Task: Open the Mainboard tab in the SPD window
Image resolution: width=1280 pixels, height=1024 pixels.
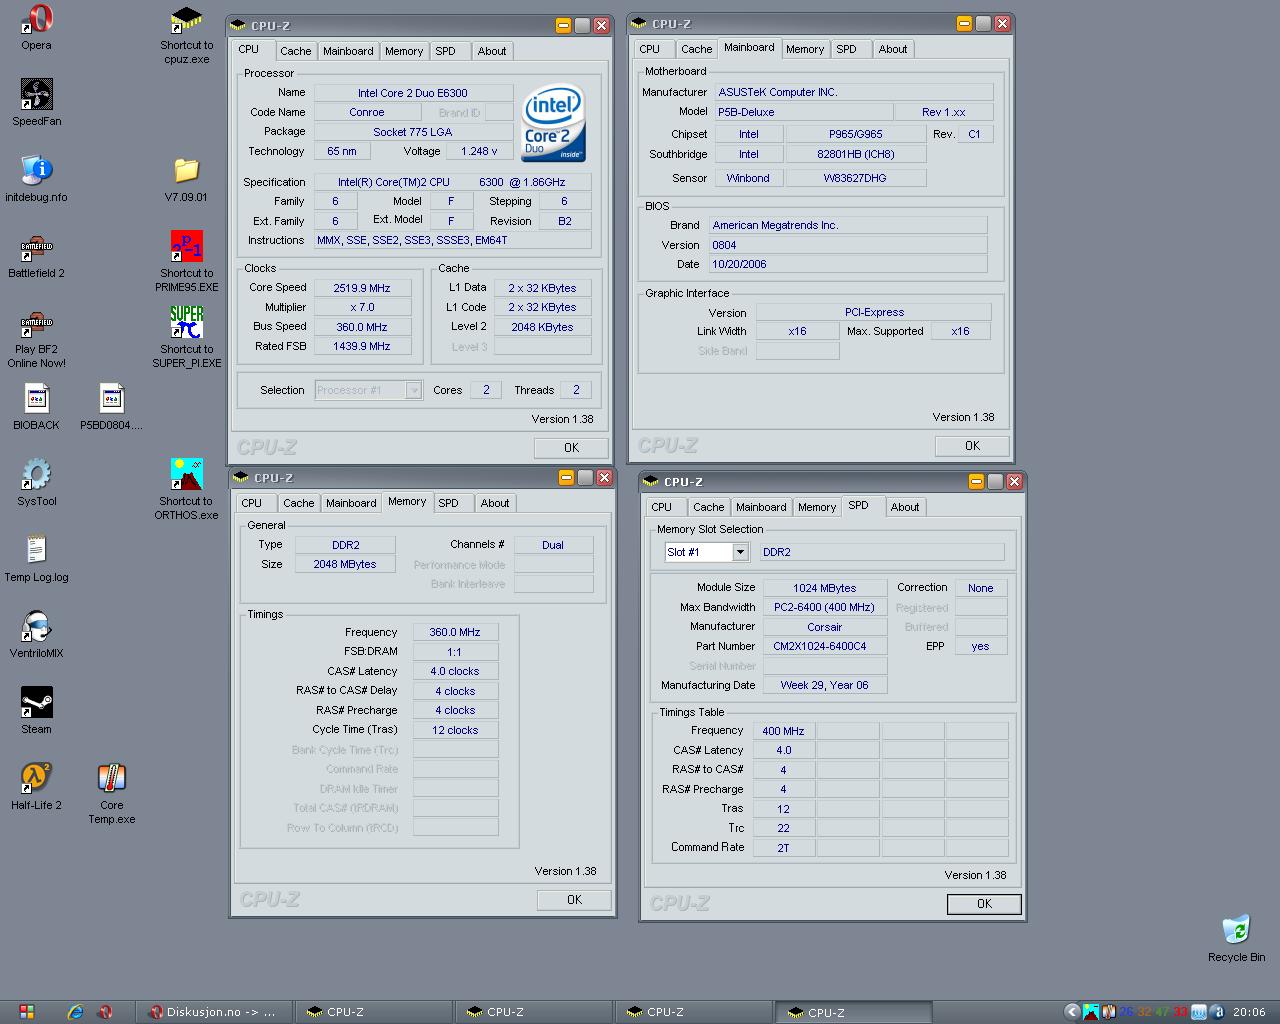Action: (761, 507)
